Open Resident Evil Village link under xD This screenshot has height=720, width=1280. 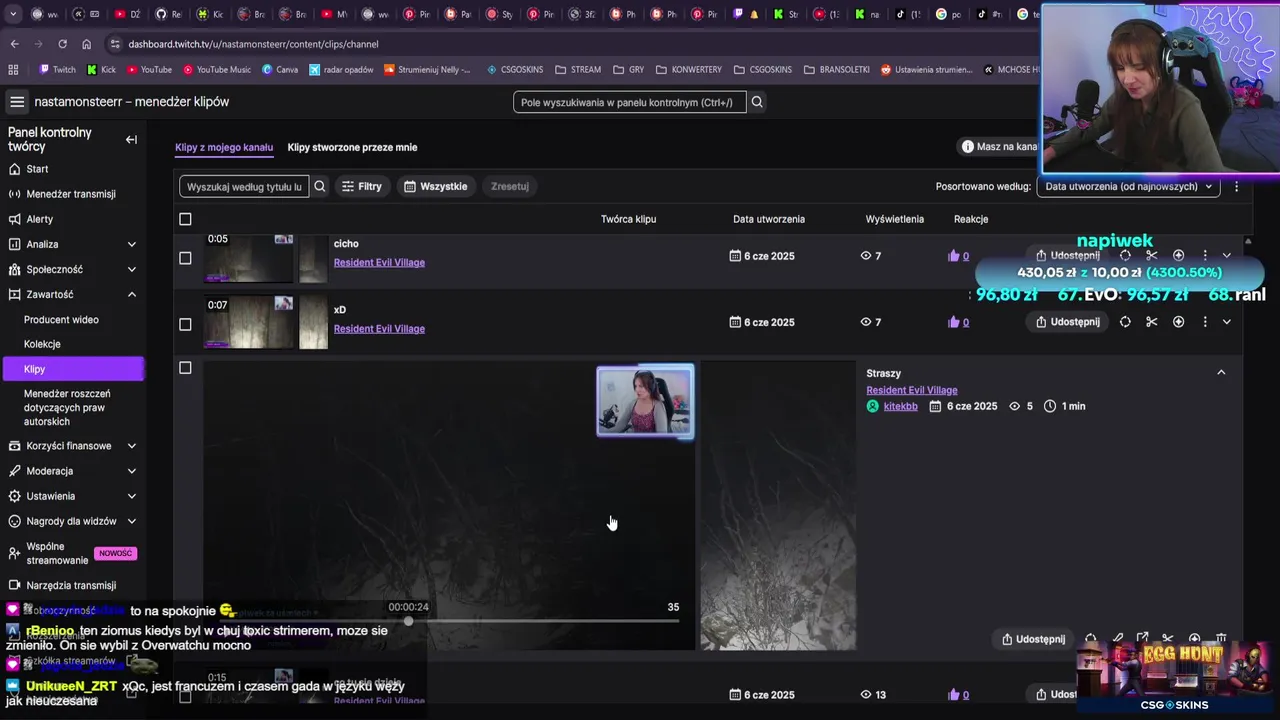click(379, 328)
